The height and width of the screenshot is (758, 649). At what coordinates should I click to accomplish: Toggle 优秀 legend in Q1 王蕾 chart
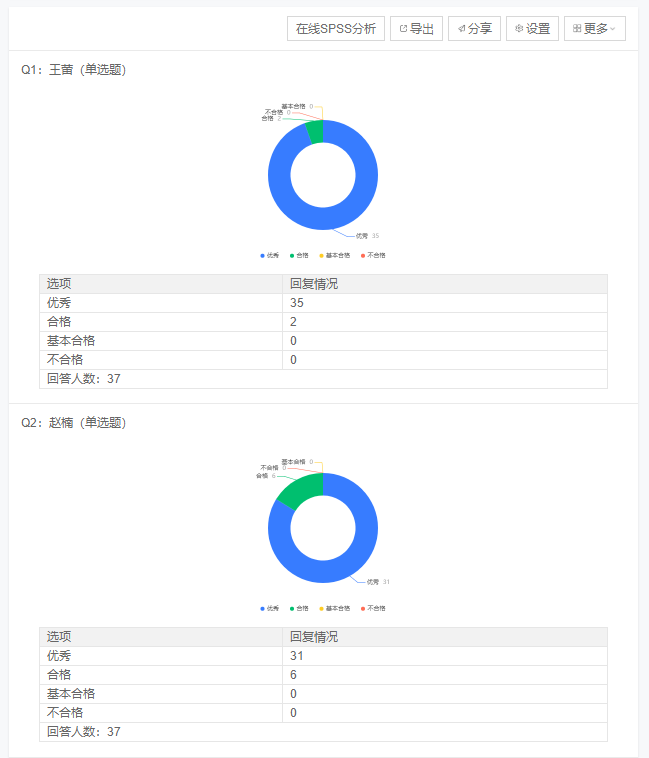click(270, 255)
